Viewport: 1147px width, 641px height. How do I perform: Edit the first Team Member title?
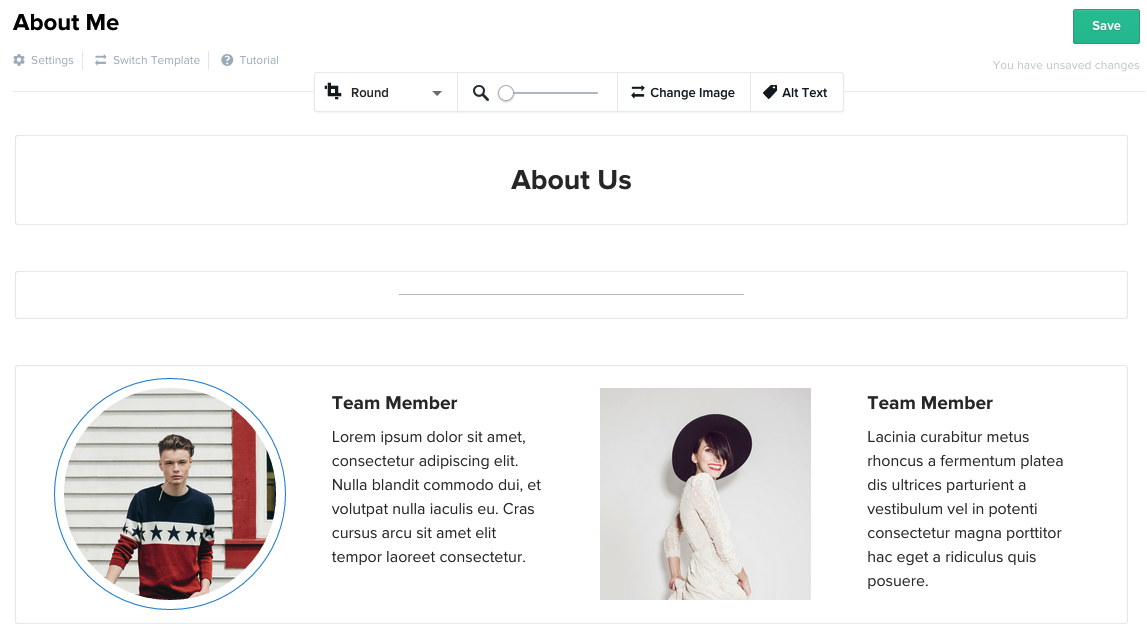click(394, 403)
